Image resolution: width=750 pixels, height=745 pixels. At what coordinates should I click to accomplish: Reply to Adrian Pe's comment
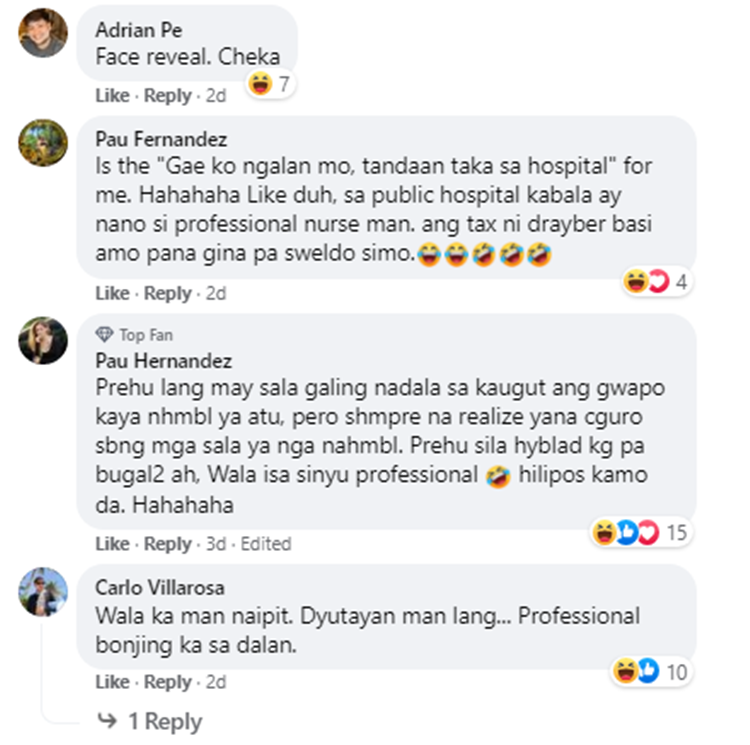168,96
